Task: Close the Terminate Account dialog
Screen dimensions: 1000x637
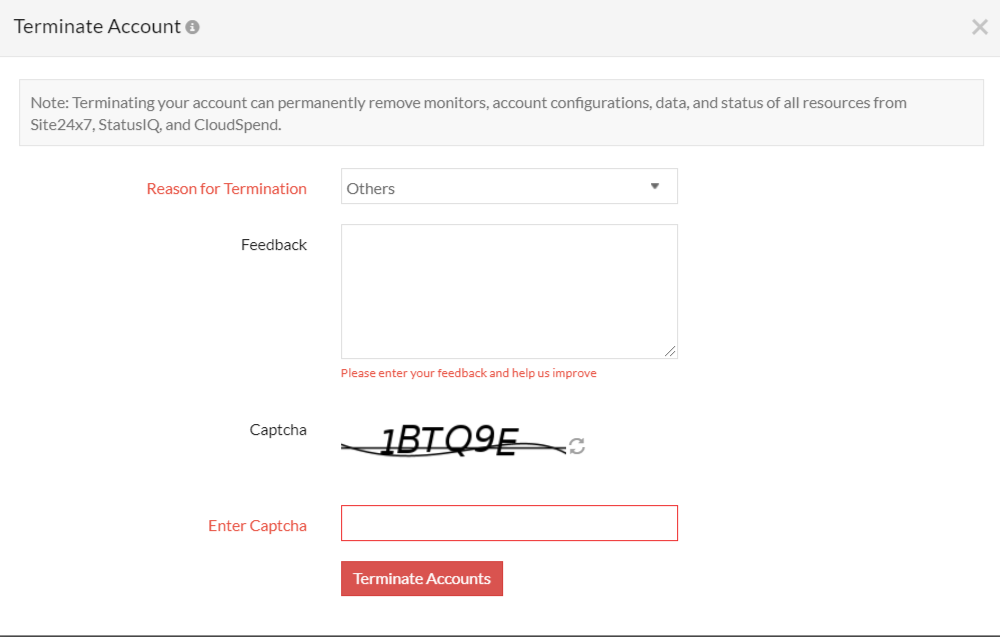Action: pos(979,27)
